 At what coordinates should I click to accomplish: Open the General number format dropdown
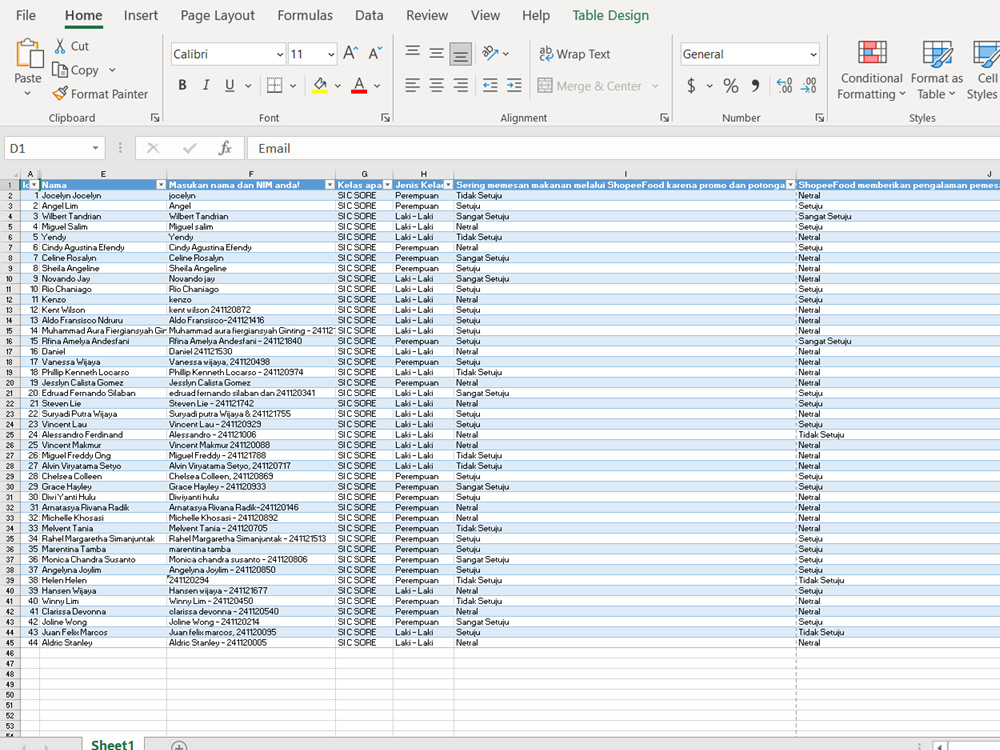[x=813, y=54]
